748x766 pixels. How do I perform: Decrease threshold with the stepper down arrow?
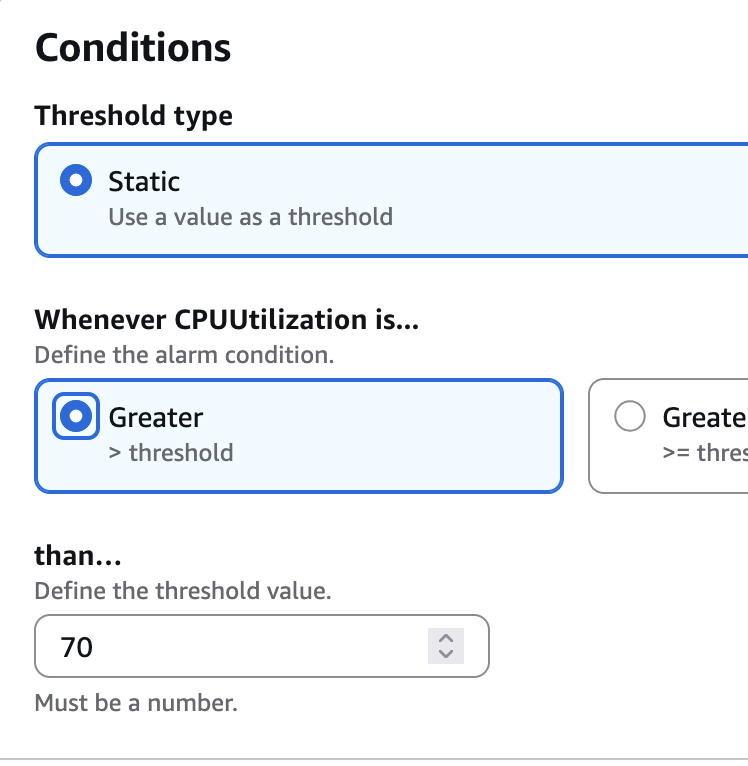446,654
